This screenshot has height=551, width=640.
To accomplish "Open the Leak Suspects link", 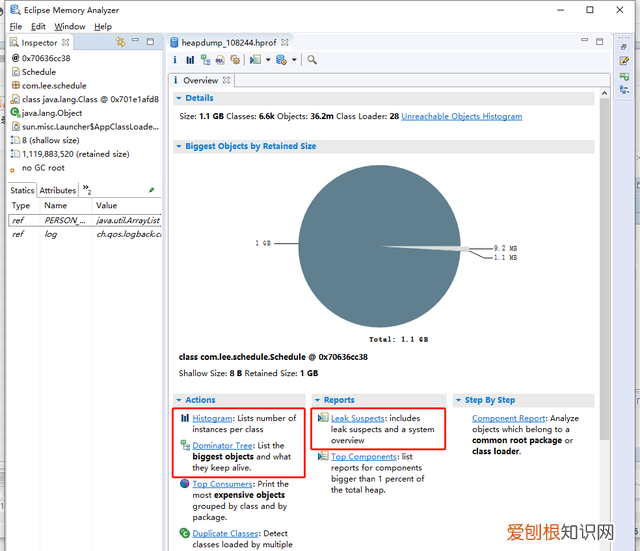I will tap(358, 418).
